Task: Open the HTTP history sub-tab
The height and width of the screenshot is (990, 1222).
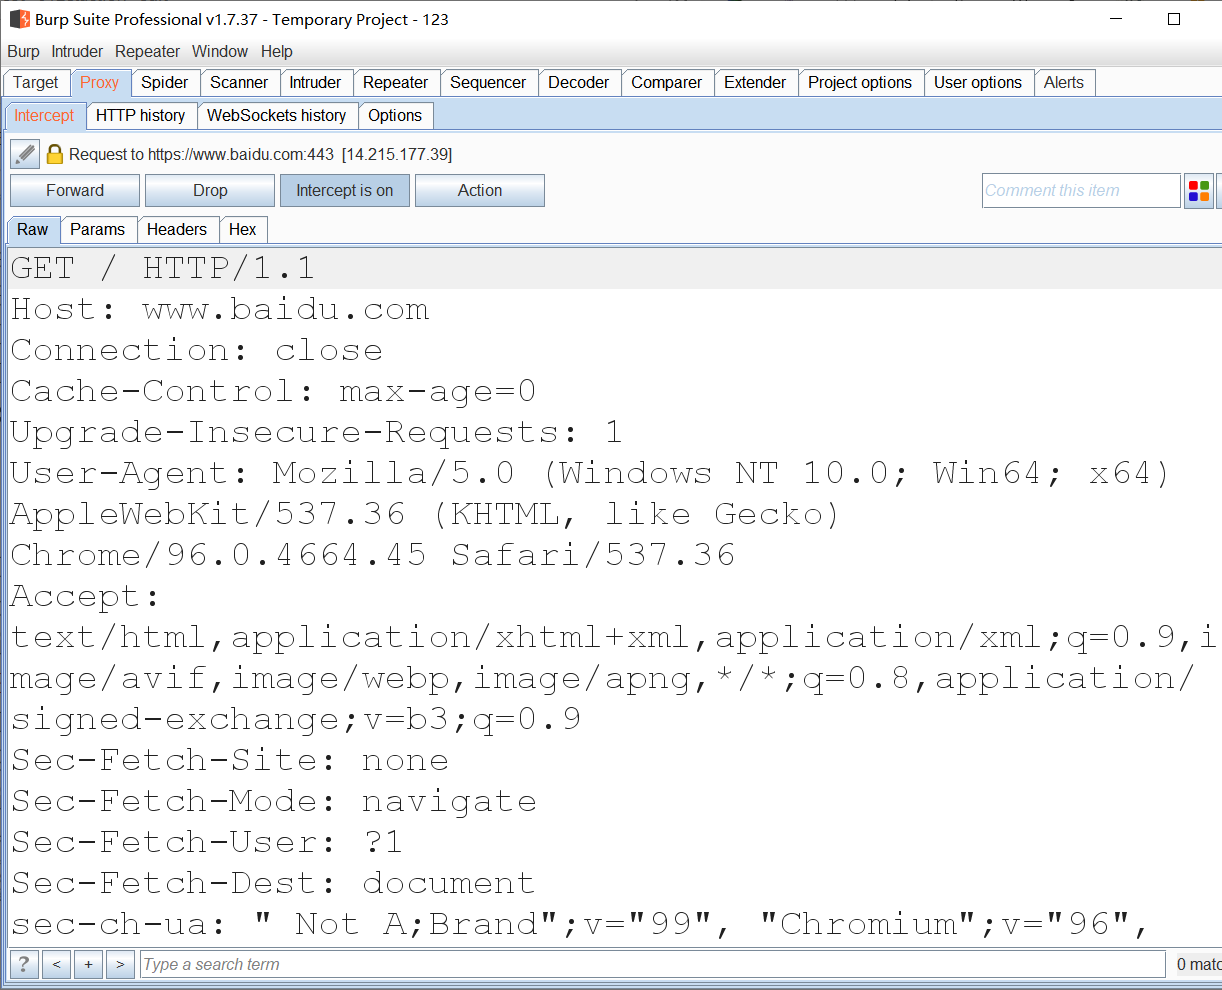Action: [x=141, y=115]
